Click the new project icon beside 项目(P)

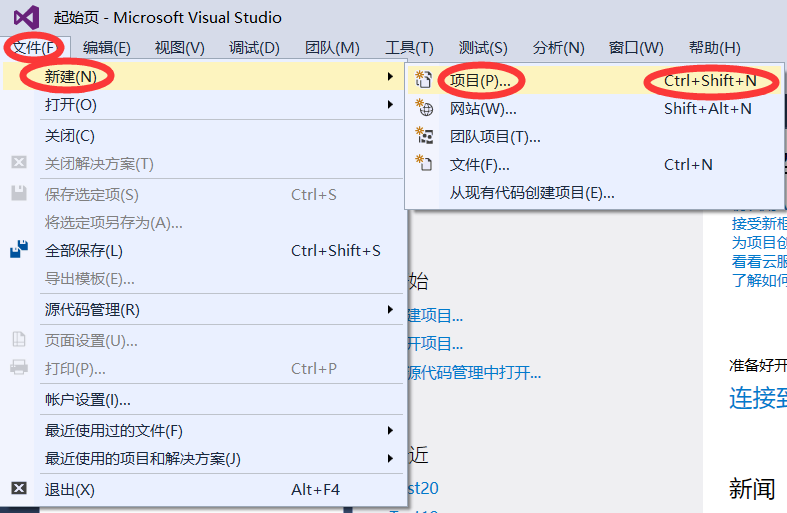[424, 79]
